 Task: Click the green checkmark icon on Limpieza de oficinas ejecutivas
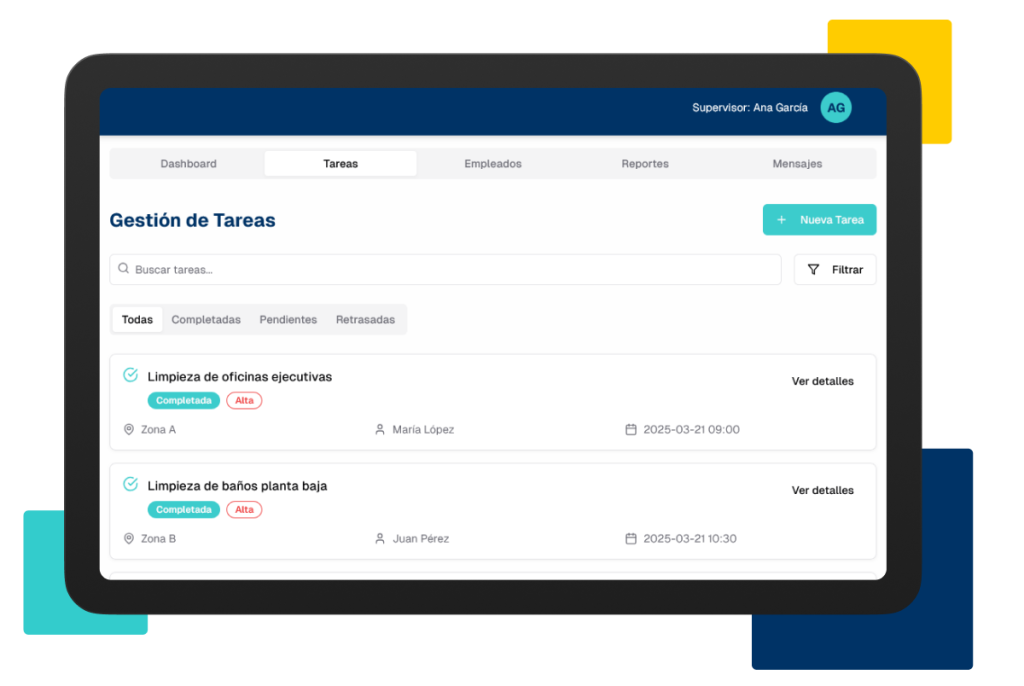(x=130, y=375)
